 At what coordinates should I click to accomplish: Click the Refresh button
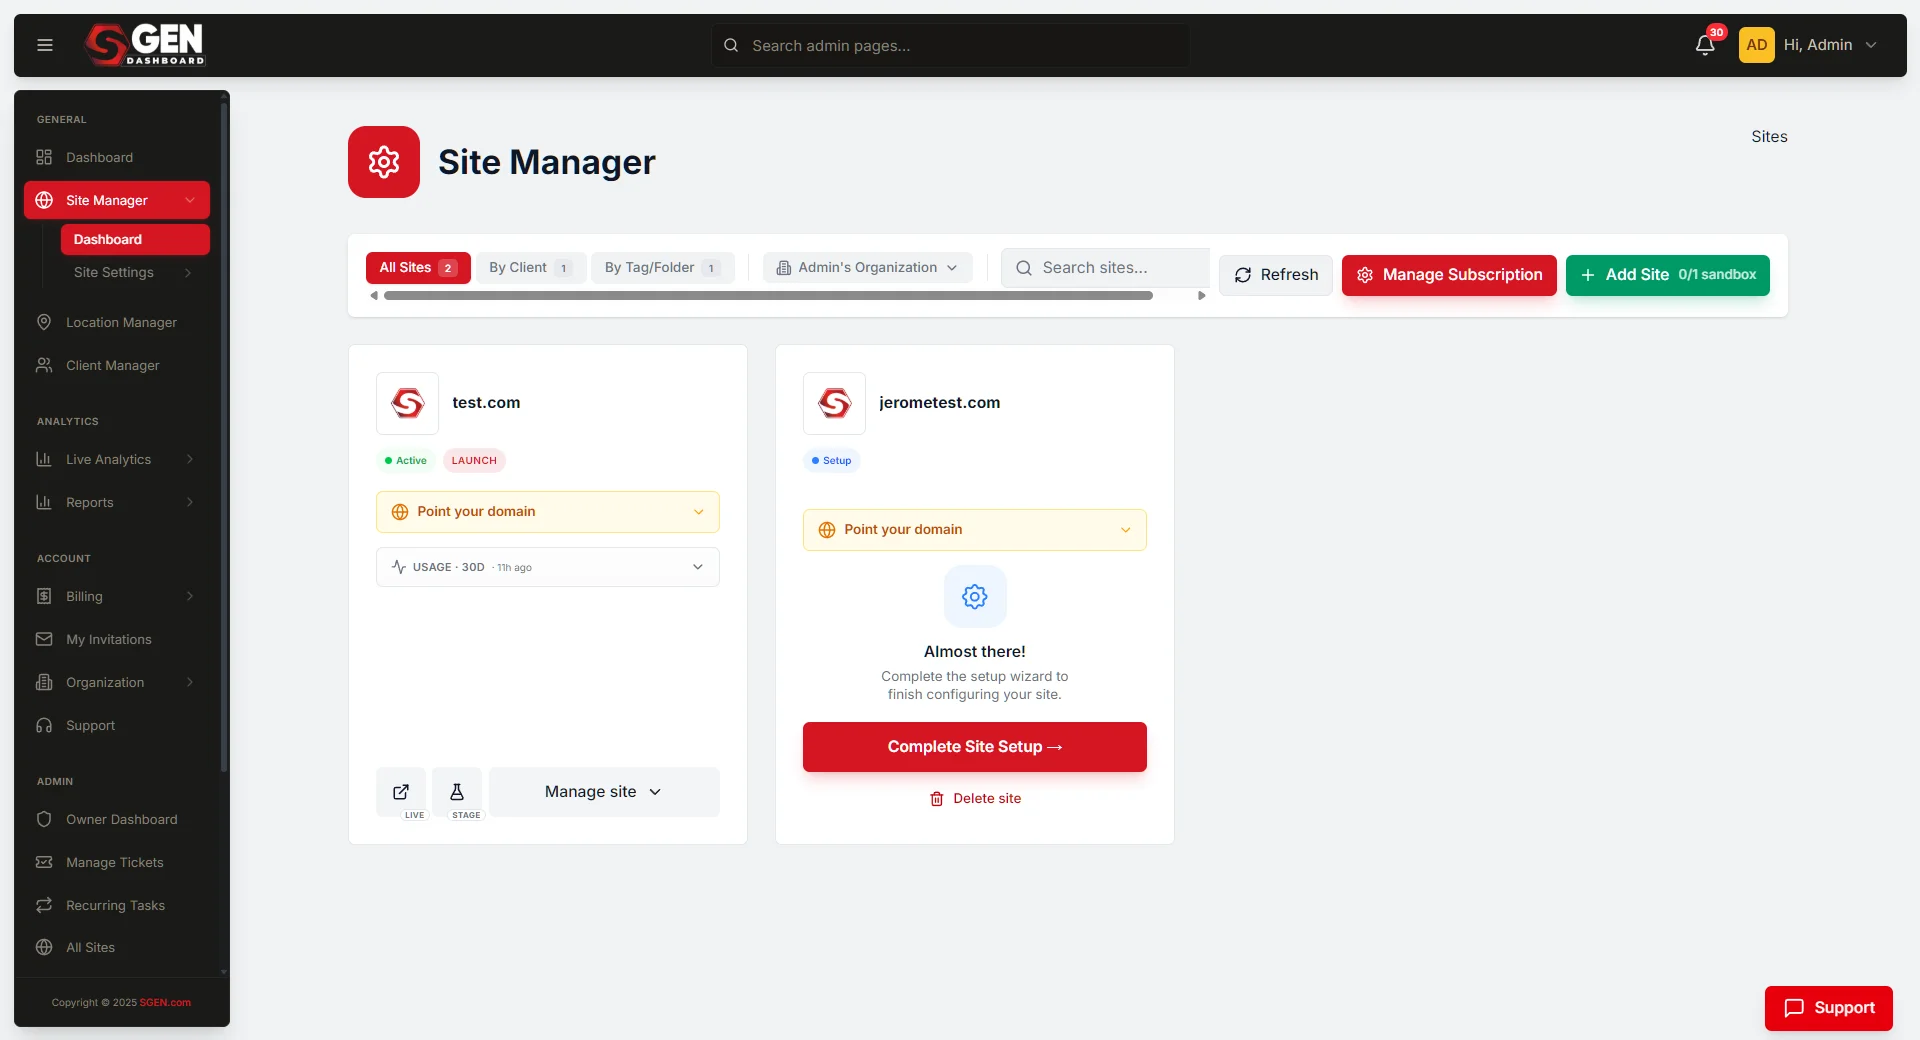click(1276, 275)
